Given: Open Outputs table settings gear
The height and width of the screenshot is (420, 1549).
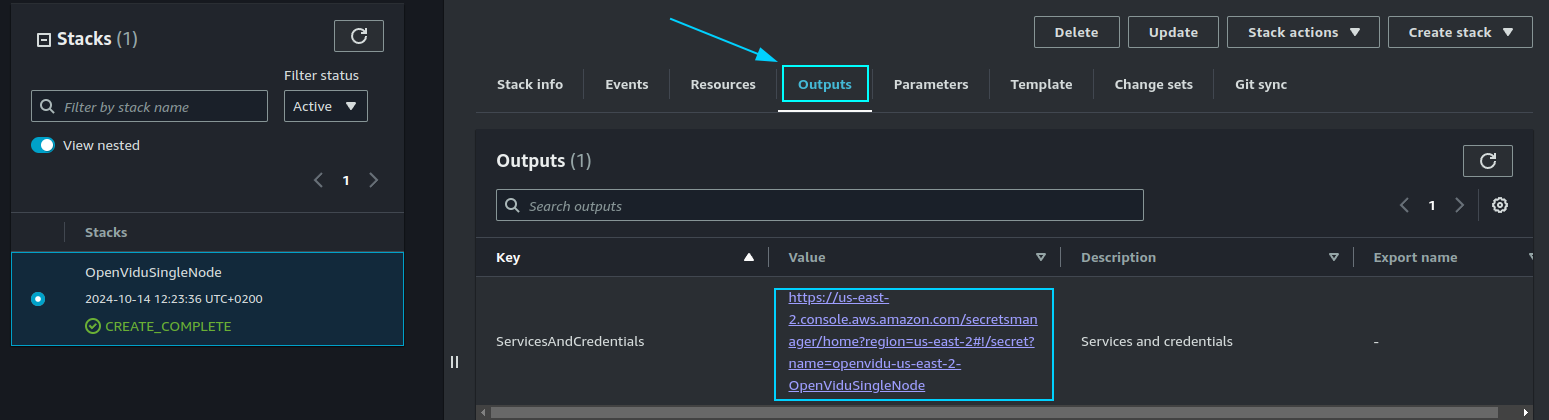Looking at the screenshot, I should coord(1499,205).
